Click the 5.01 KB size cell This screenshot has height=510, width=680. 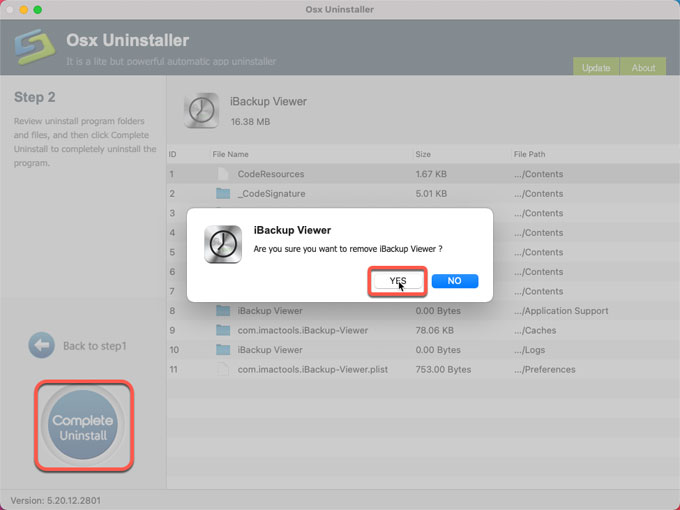[x=431, y=193]
